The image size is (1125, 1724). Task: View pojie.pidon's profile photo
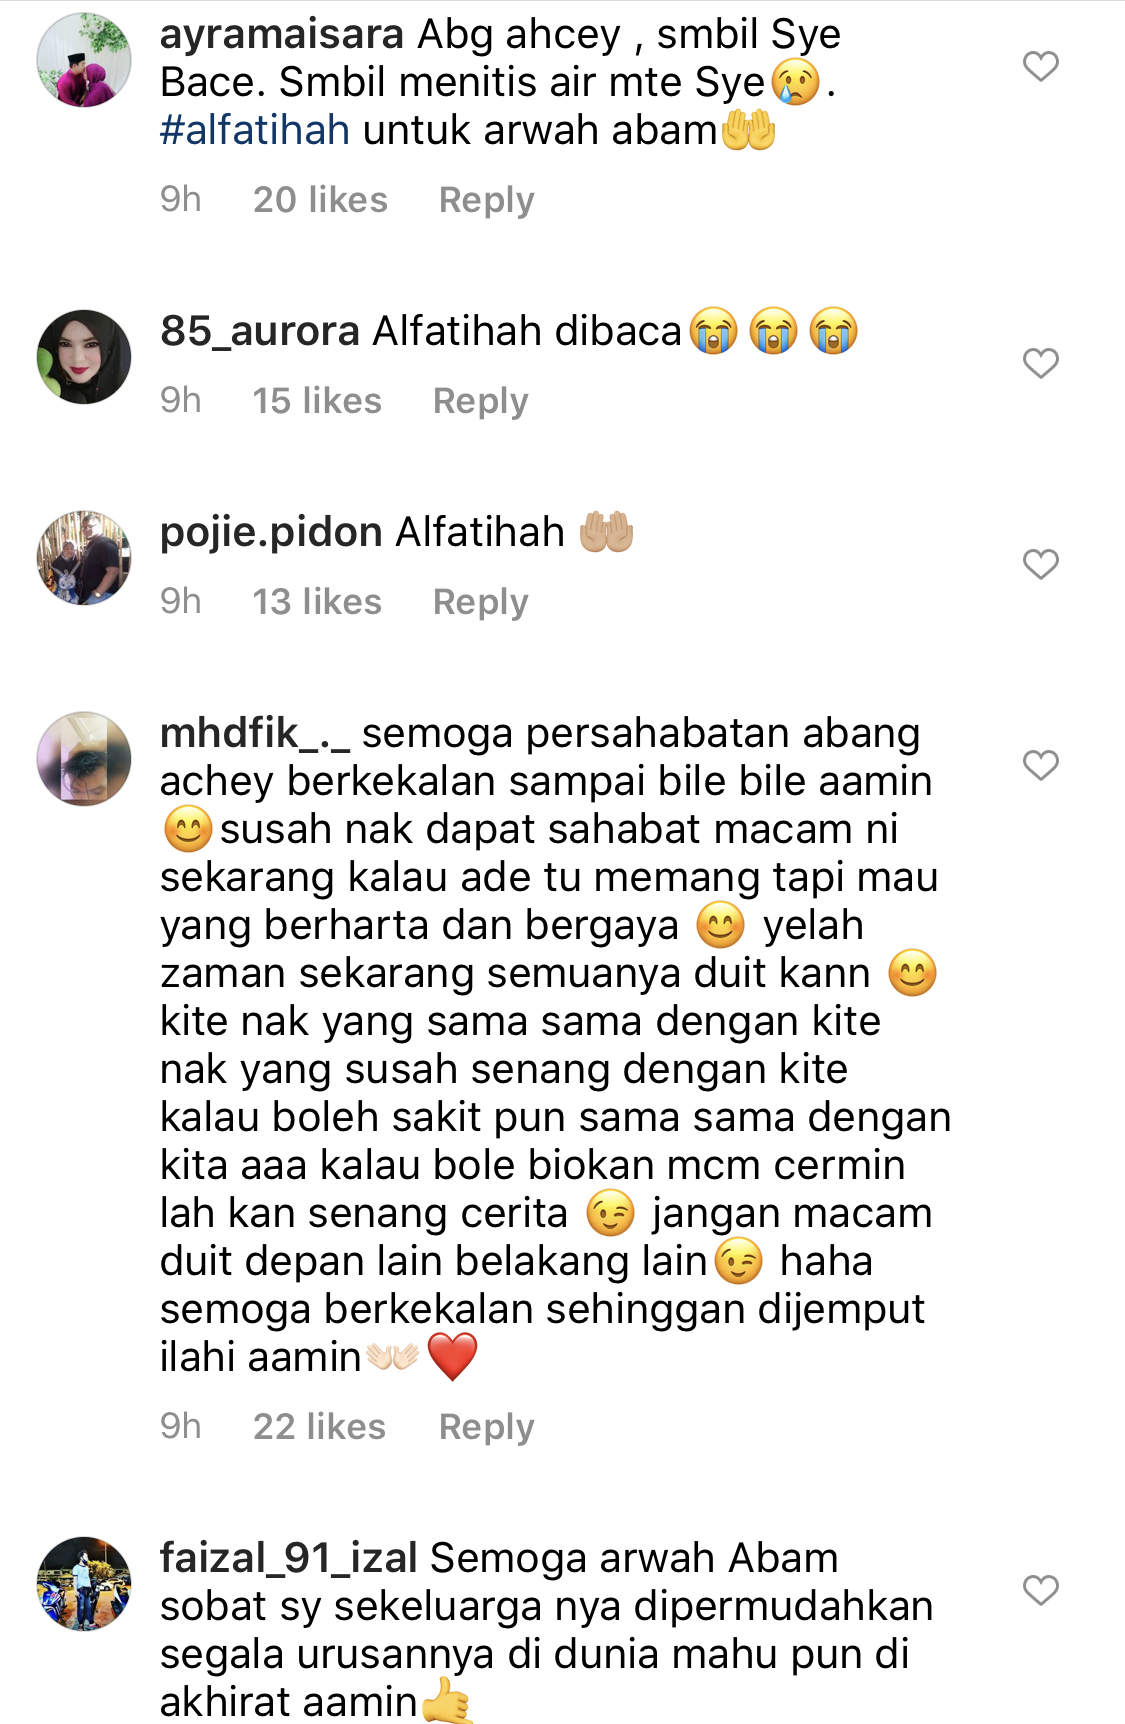tap(84, 558)
